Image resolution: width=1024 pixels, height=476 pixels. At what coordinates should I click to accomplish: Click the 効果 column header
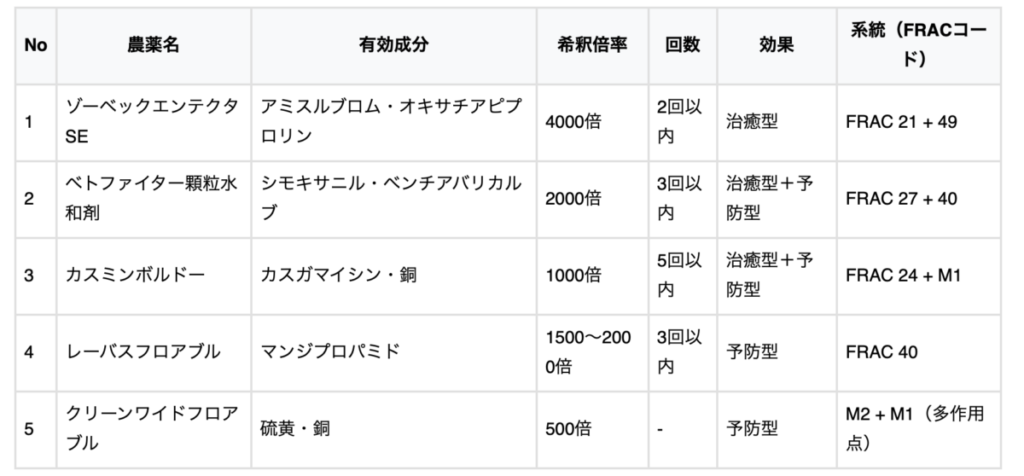pyautogui.click(x=776, y=46)
